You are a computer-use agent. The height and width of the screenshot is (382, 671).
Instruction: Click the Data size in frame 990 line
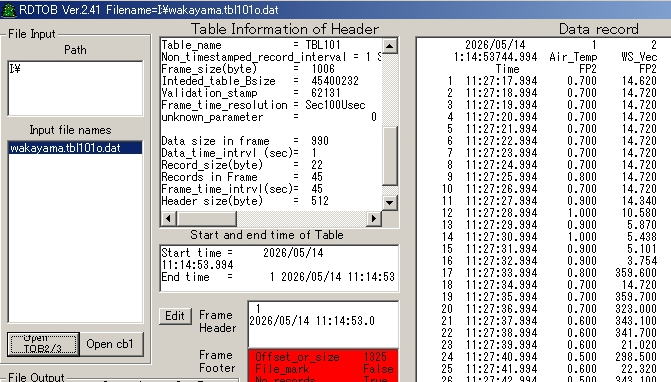tap(245, 141)
